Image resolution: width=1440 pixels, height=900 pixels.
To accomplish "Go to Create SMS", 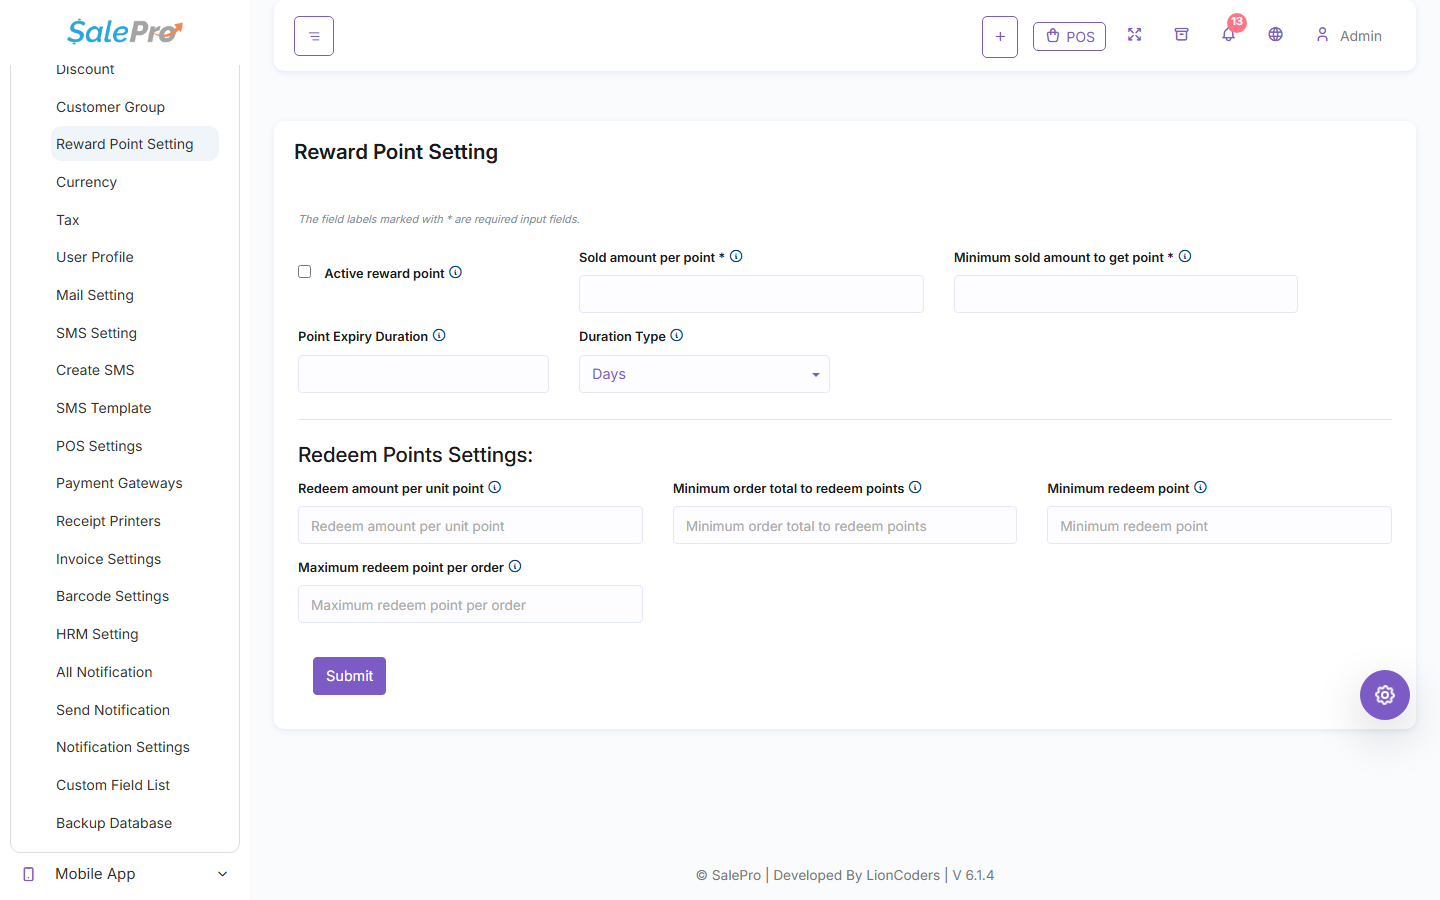I will coord(95,370).
